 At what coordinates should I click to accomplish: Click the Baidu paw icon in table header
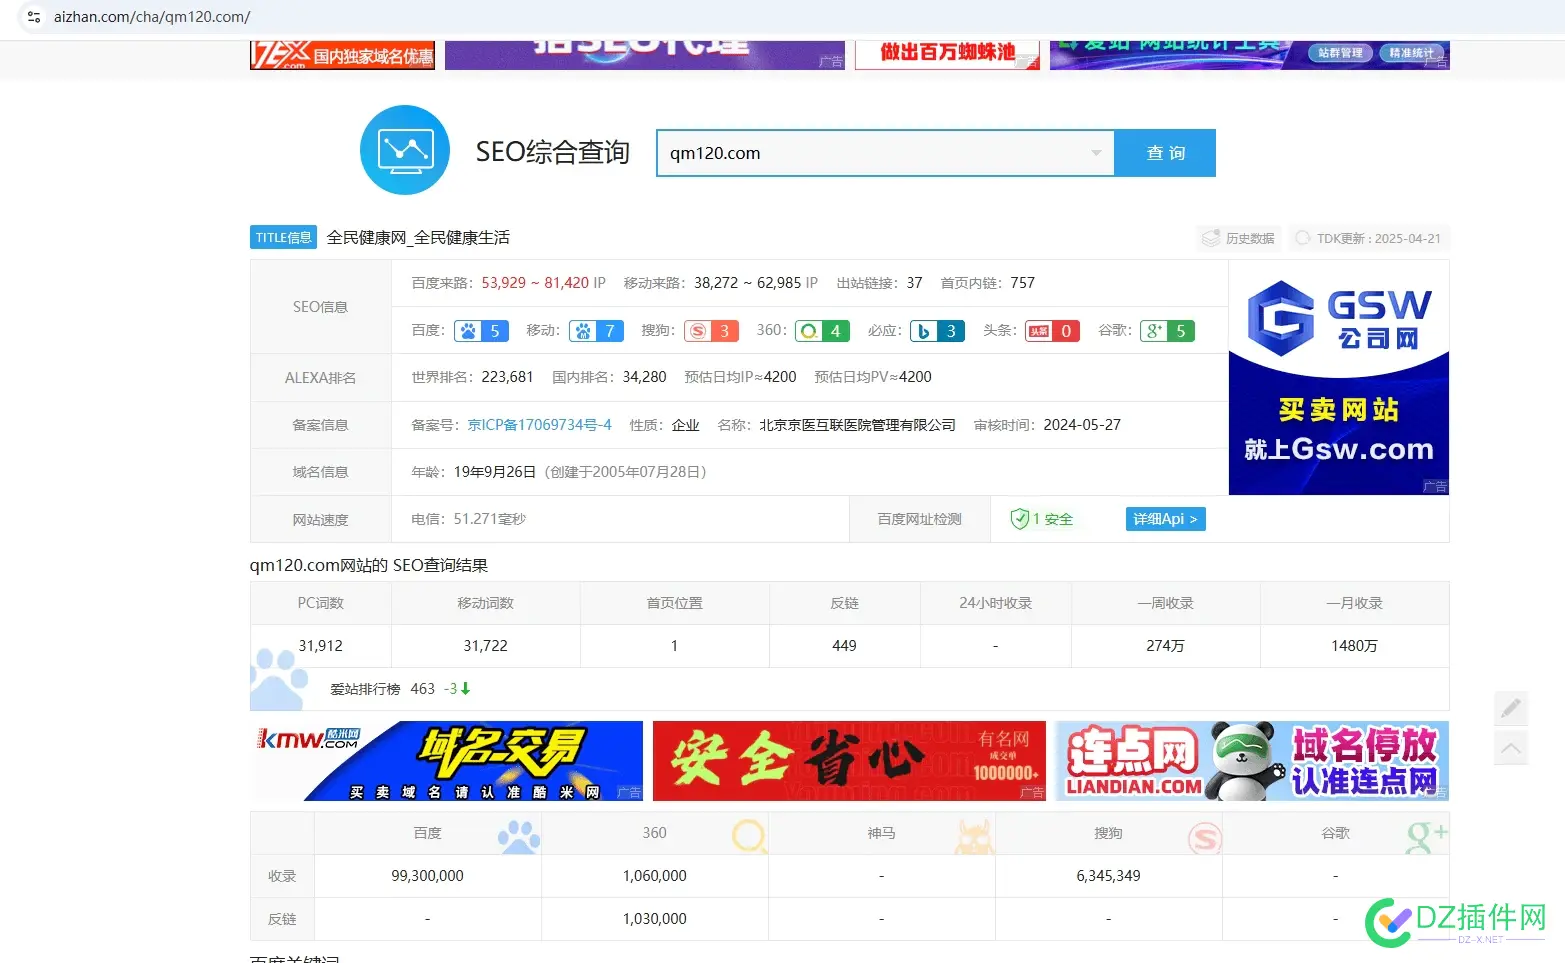pyautogui.click(x=519, y=836)
